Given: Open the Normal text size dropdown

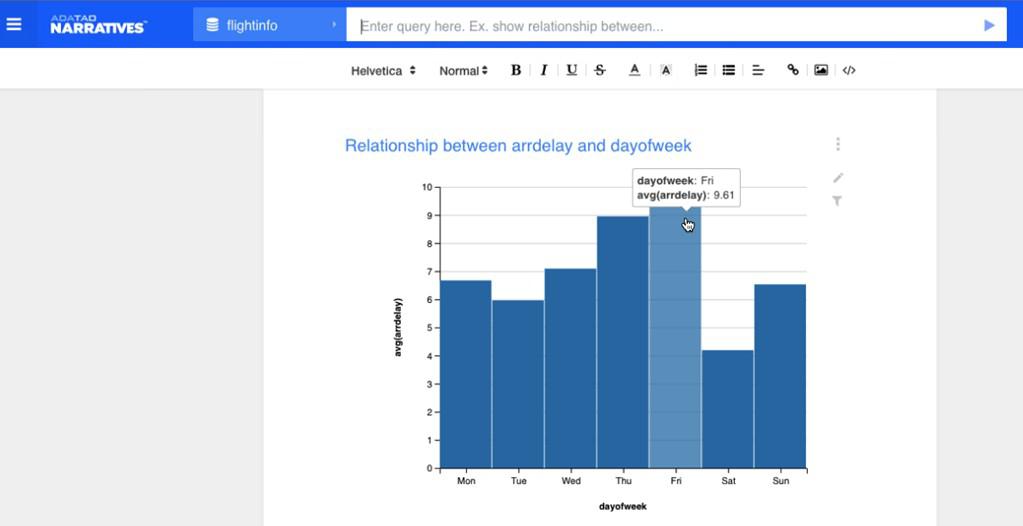Looking at the screenshot, I should click(463, 71).
